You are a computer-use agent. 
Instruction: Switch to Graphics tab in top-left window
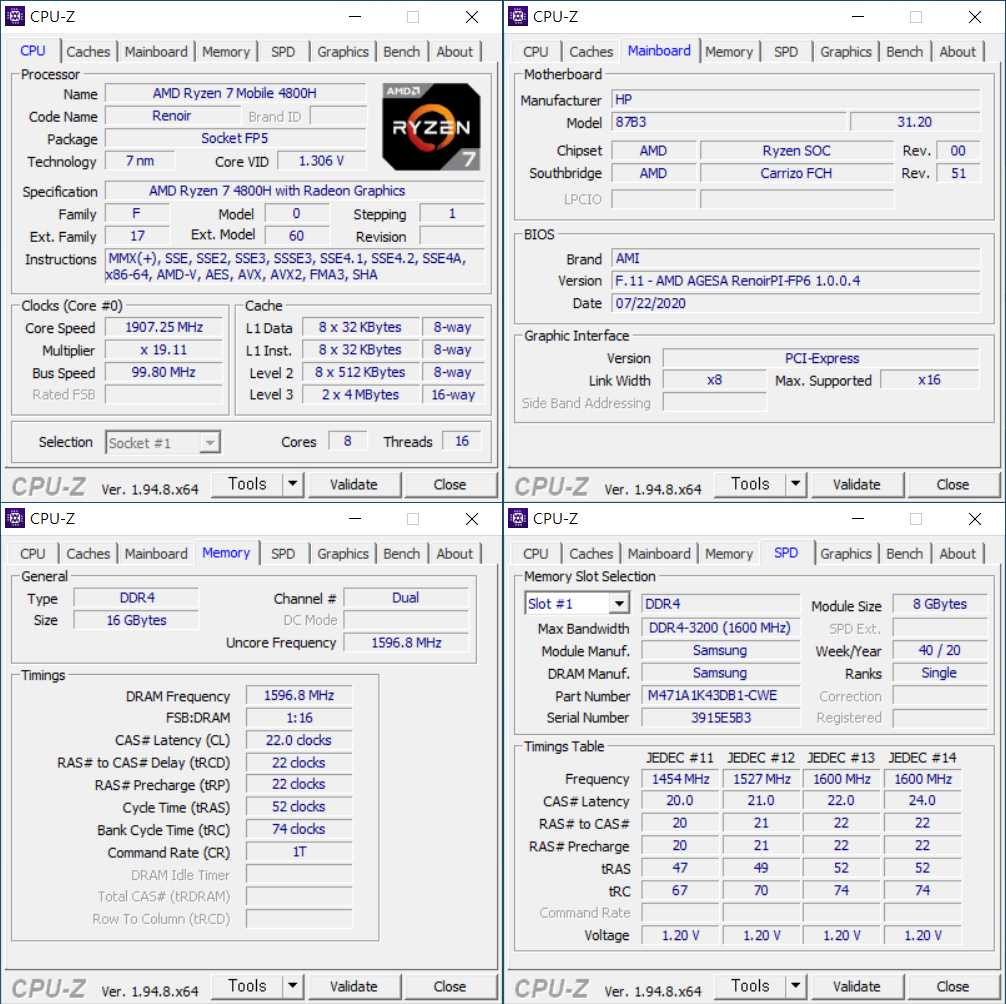click(x=343, y=51)
